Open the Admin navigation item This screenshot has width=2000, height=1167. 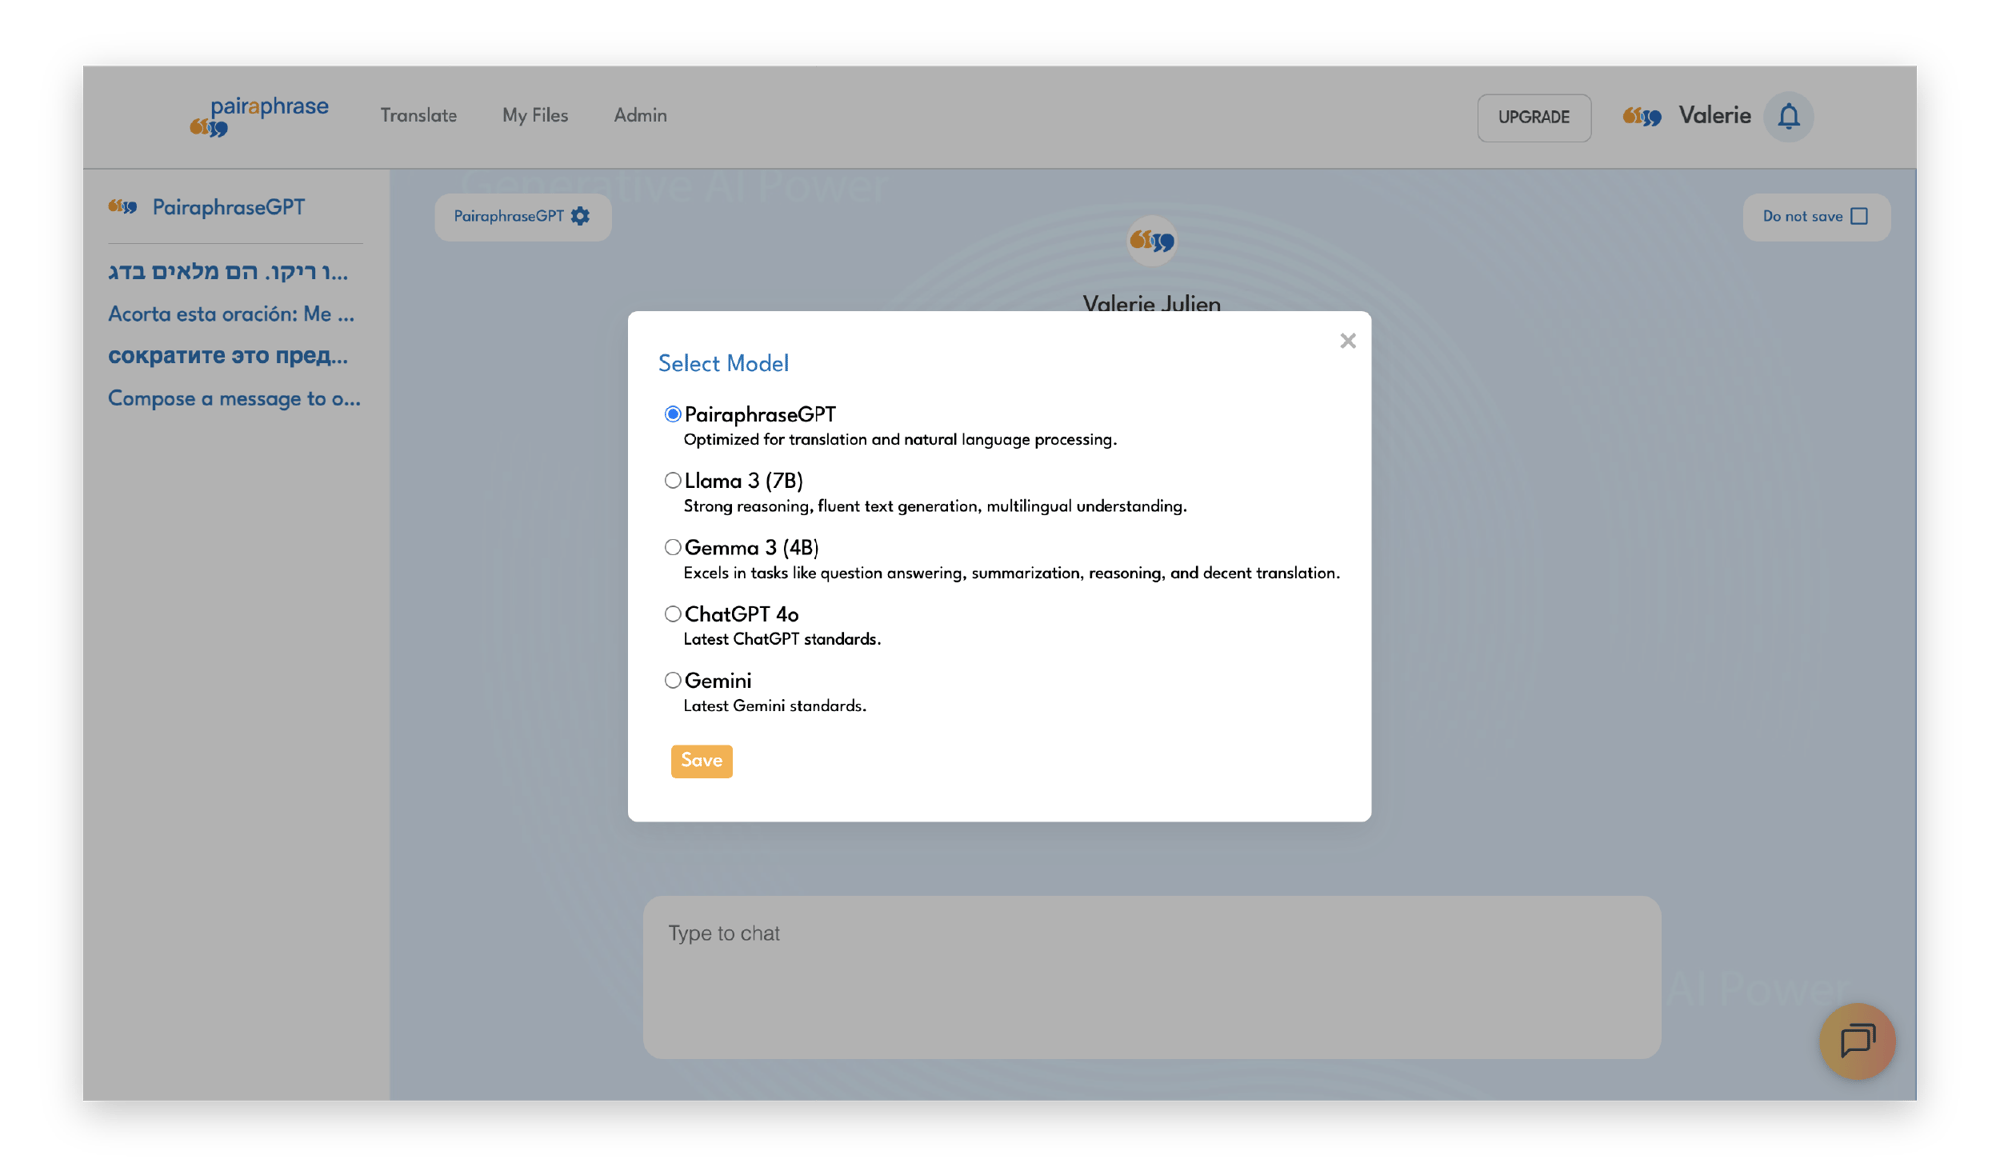pyautogui.click(x=640, y=115)
